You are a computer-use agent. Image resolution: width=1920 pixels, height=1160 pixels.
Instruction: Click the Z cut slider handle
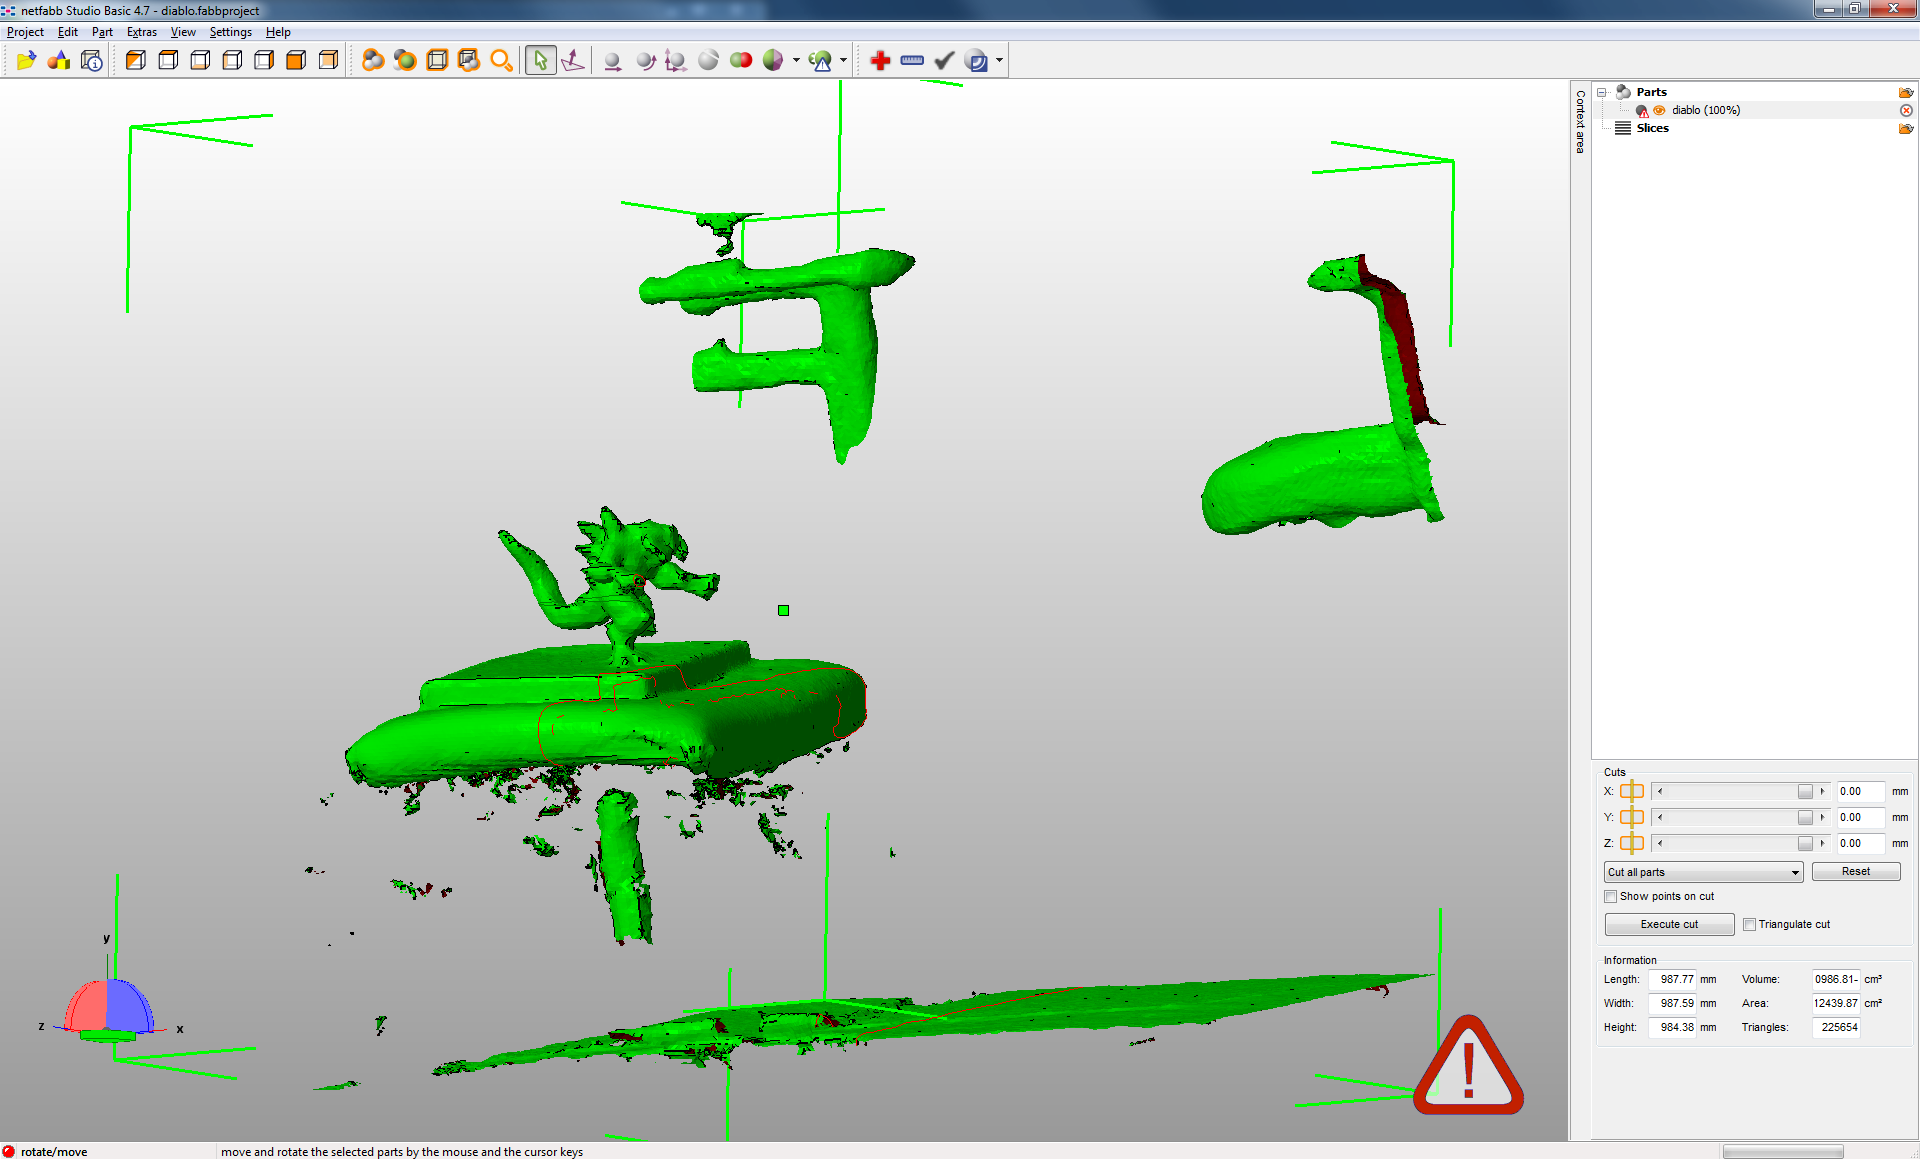(1805, 843)
